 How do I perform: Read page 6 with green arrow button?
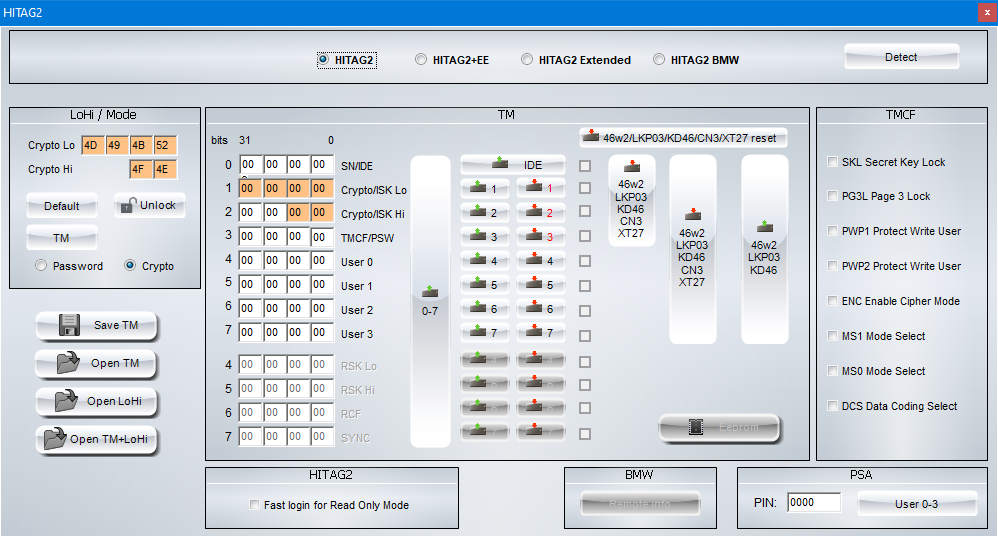(x=484, y=309)
